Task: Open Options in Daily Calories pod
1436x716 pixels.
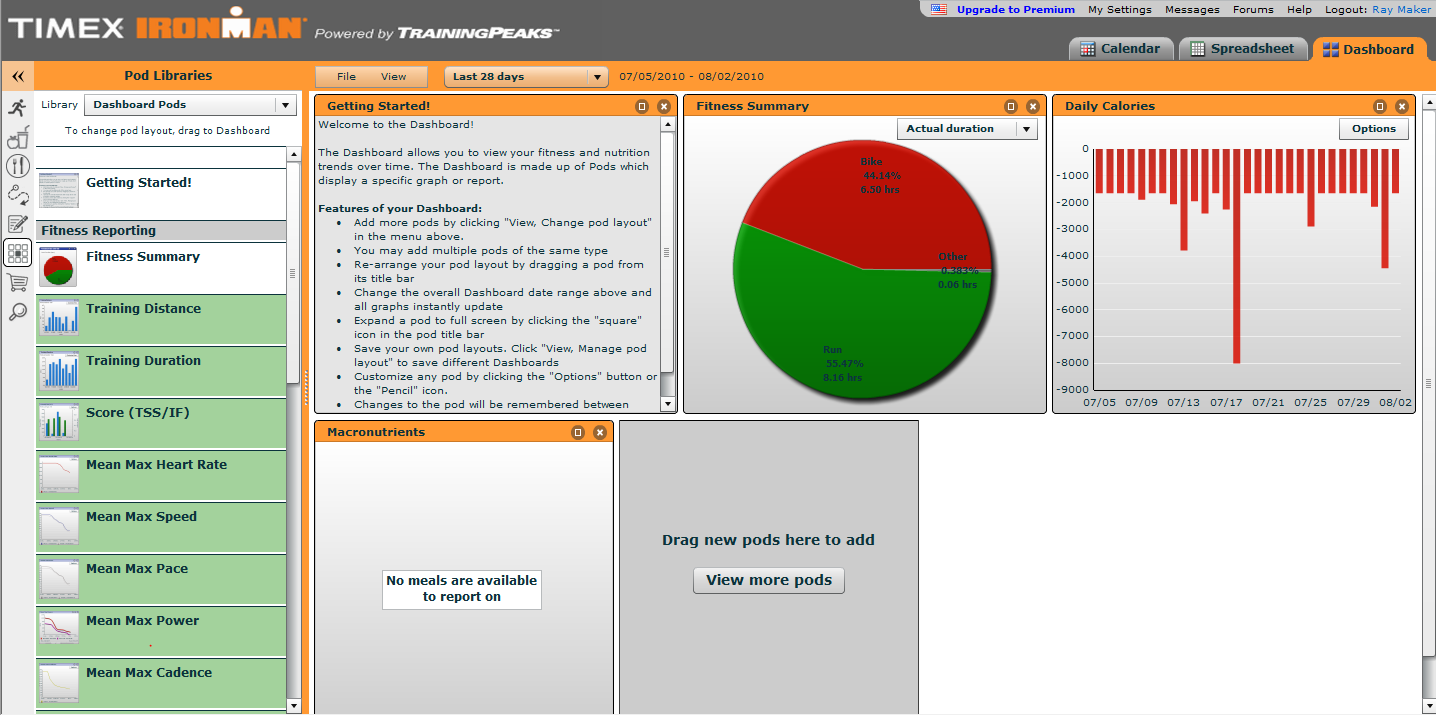Action: tap(1373, 129)
